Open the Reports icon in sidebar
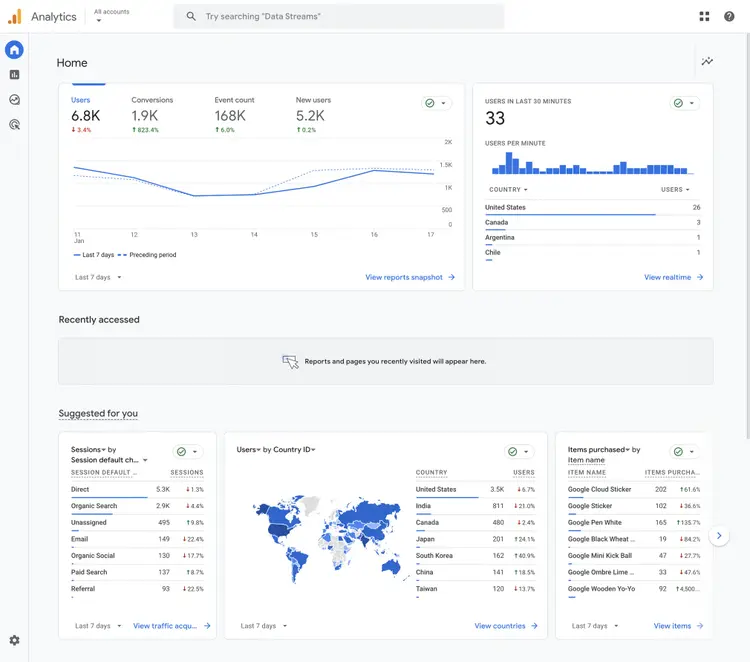The height and width of the screenshot is (662, 750). [x=14, y=75]
